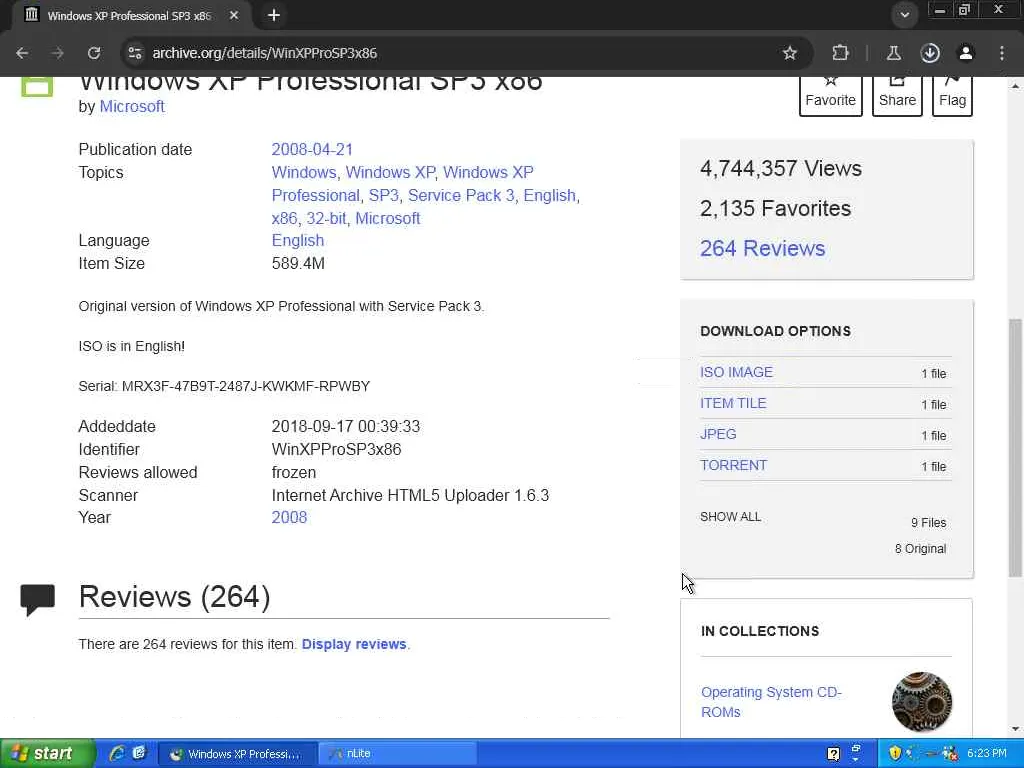The width and height of the screenshot is (1024, 768).
Task: Show browser downloads
Action: pos(930,53)
